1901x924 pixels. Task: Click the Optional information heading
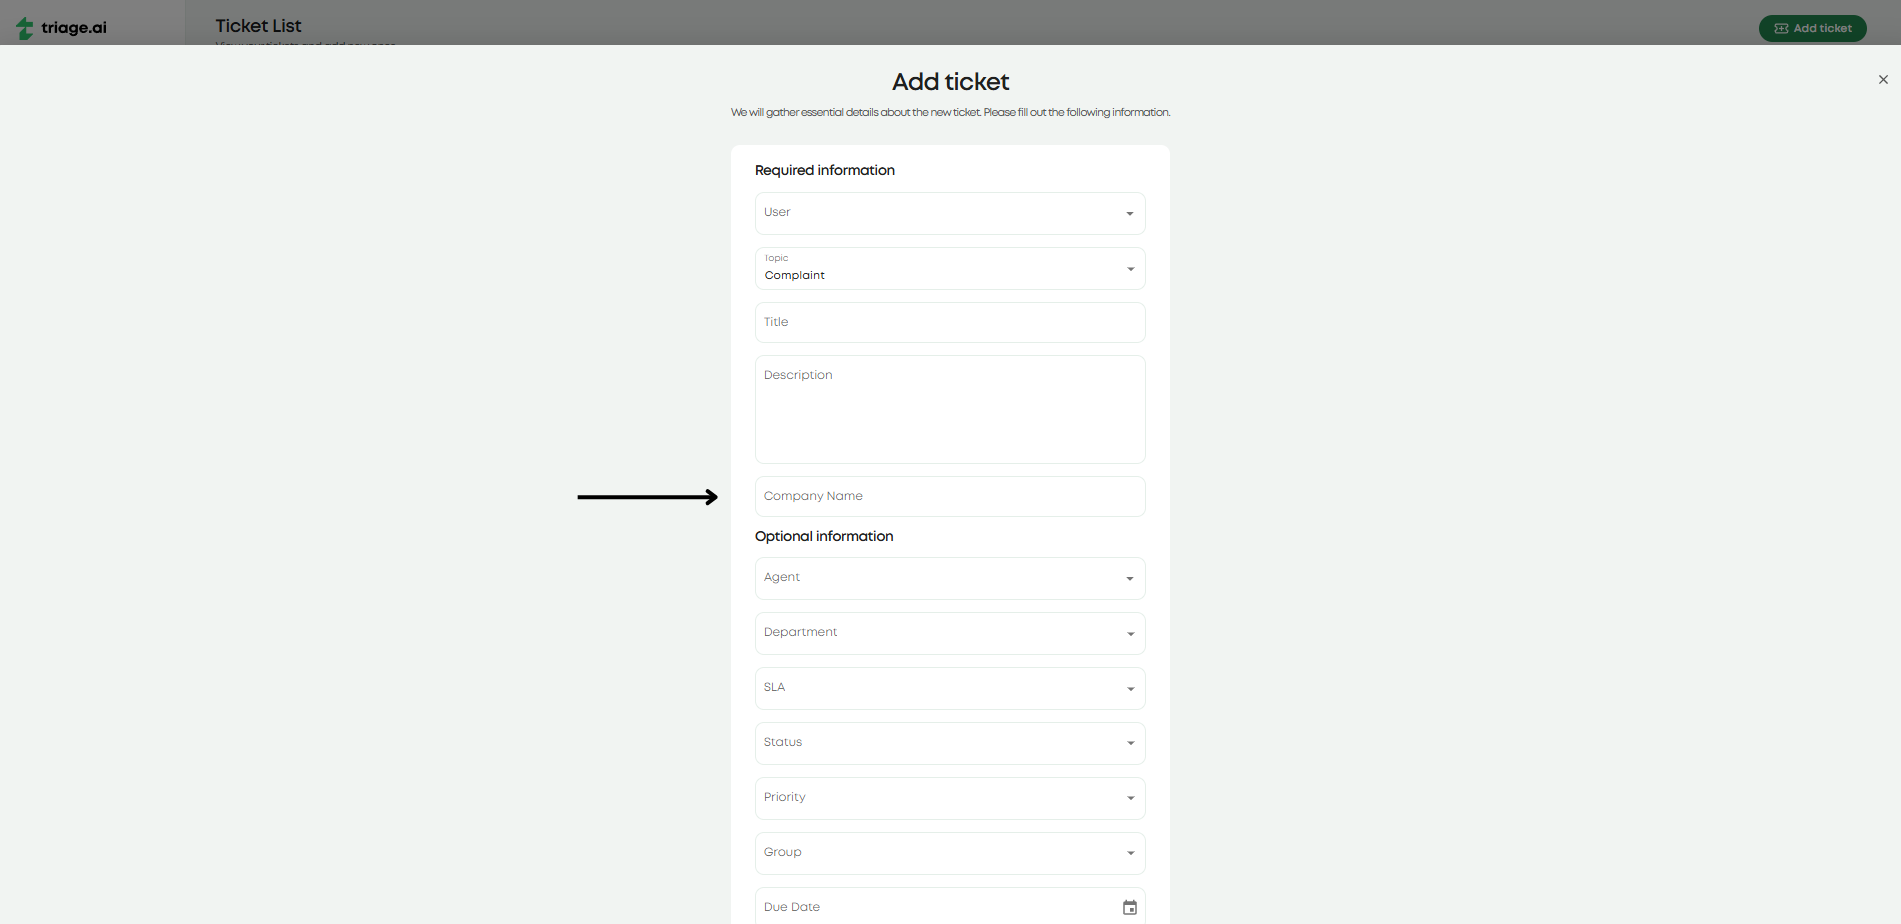pyautogui.click(x=824, y=536)
